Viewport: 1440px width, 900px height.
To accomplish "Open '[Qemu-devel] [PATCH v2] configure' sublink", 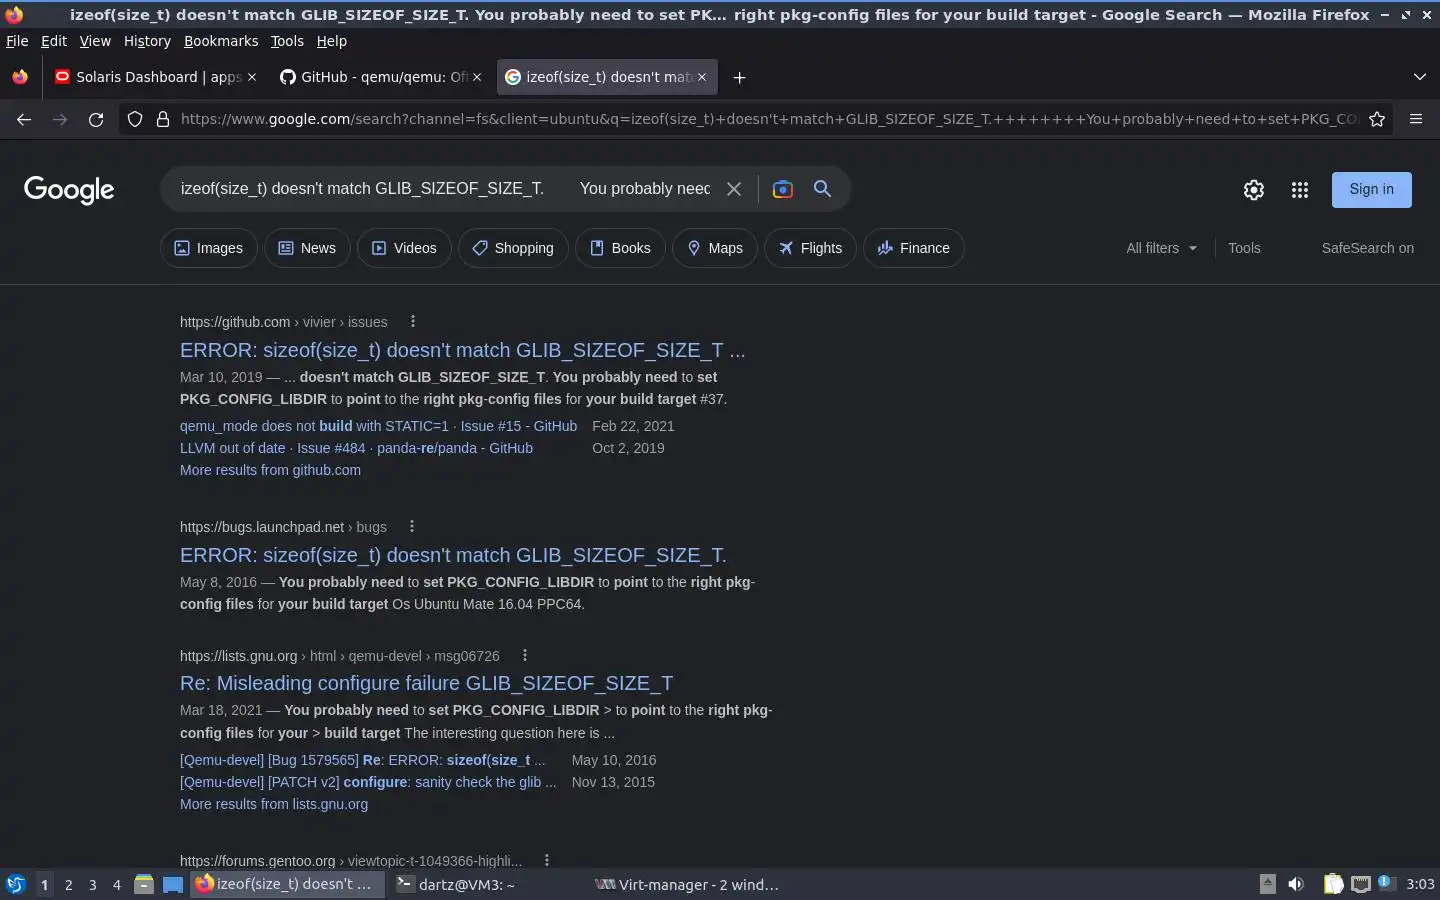I will click(x=368, y=782).
